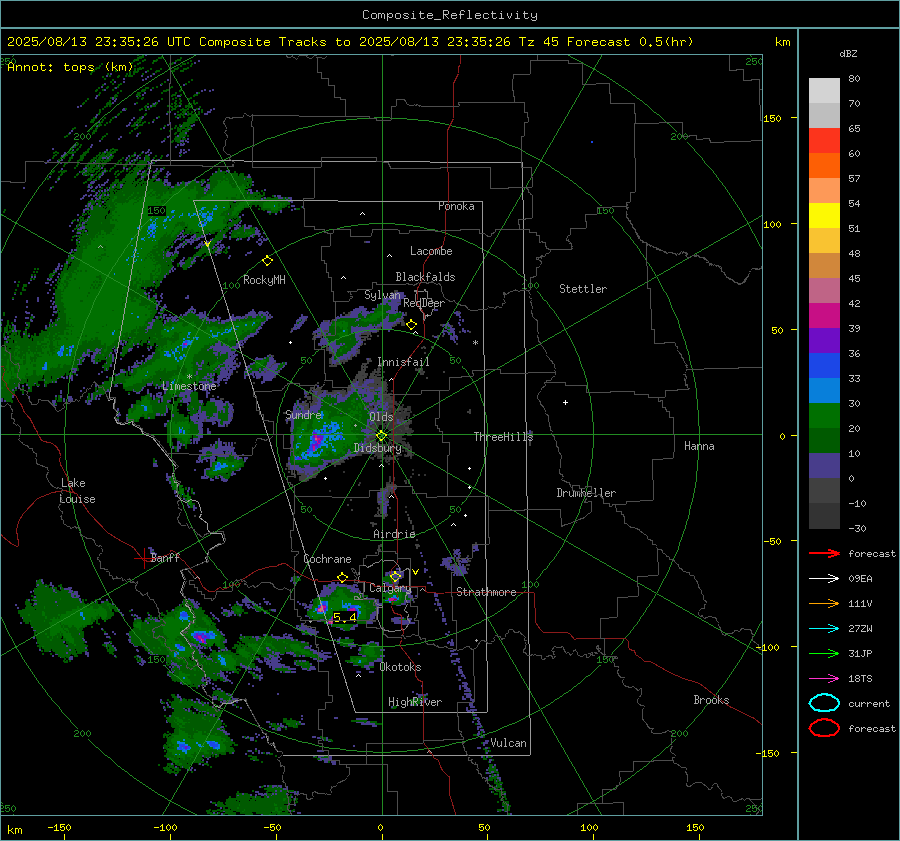
Task: Click the Lacombe town label
Action: click(431, 251)
